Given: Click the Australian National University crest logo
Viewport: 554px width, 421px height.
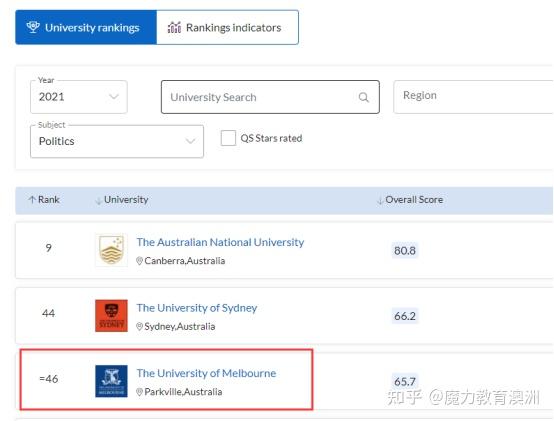Looking at the screenshot, I should coord(111,250).
